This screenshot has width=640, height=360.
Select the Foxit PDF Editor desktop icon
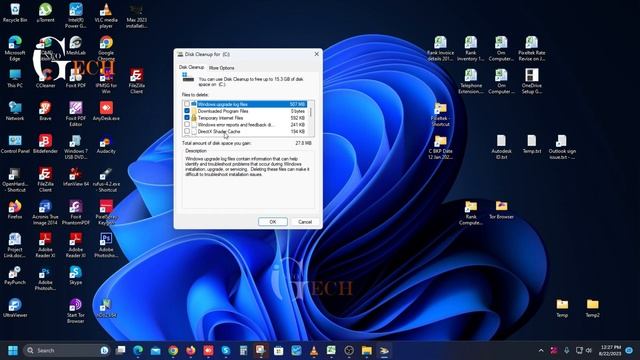(76, 114)
